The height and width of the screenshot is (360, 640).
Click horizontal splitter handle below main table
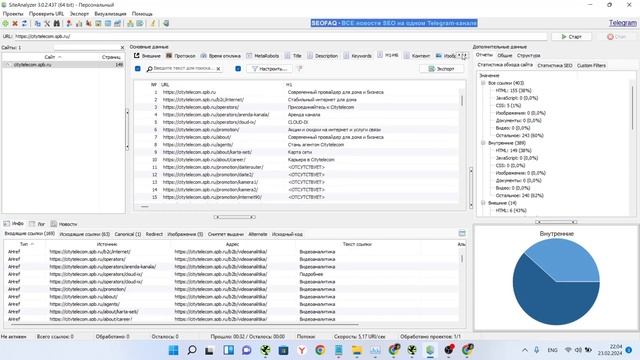coord(234,217)
